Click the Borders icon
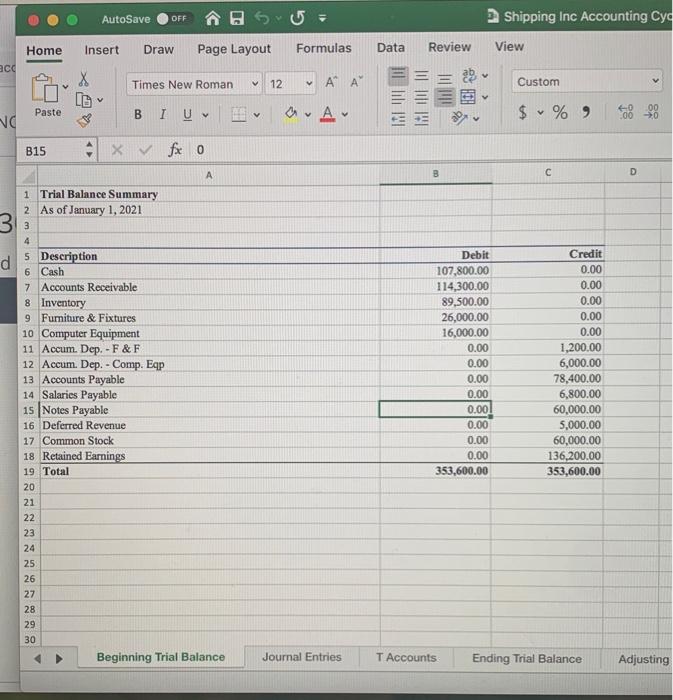This screenshot has width=673, height=700. (x=239, y=115)
